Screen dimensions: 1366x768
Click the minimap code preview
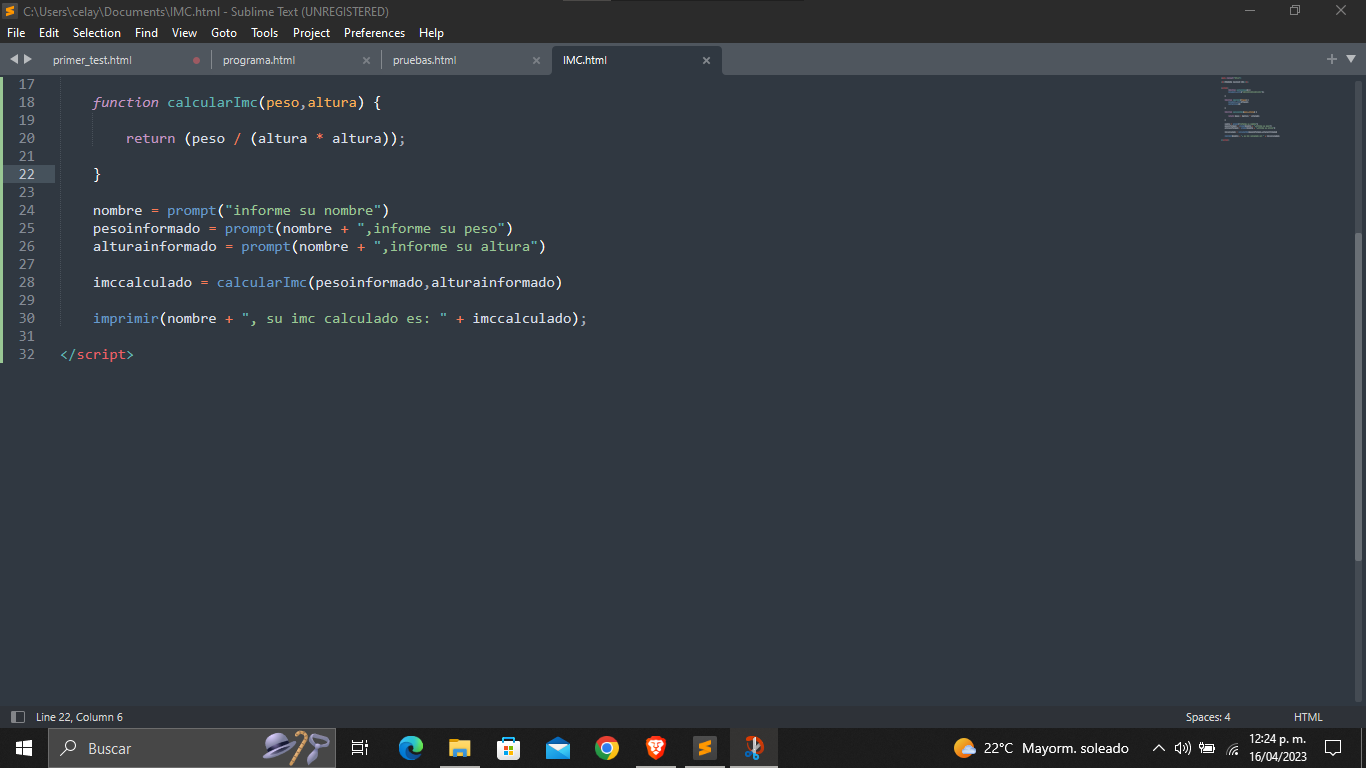(1250, 108)
